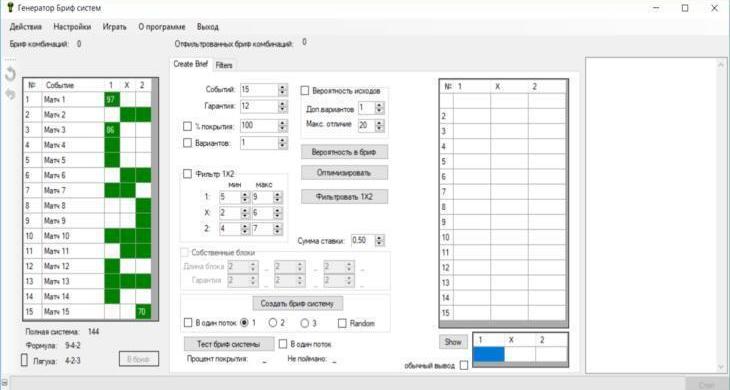This screenshot has width=730, height=390.
Task: Toggle the % покрытия checkbox
Action: [x=187, y=126]
